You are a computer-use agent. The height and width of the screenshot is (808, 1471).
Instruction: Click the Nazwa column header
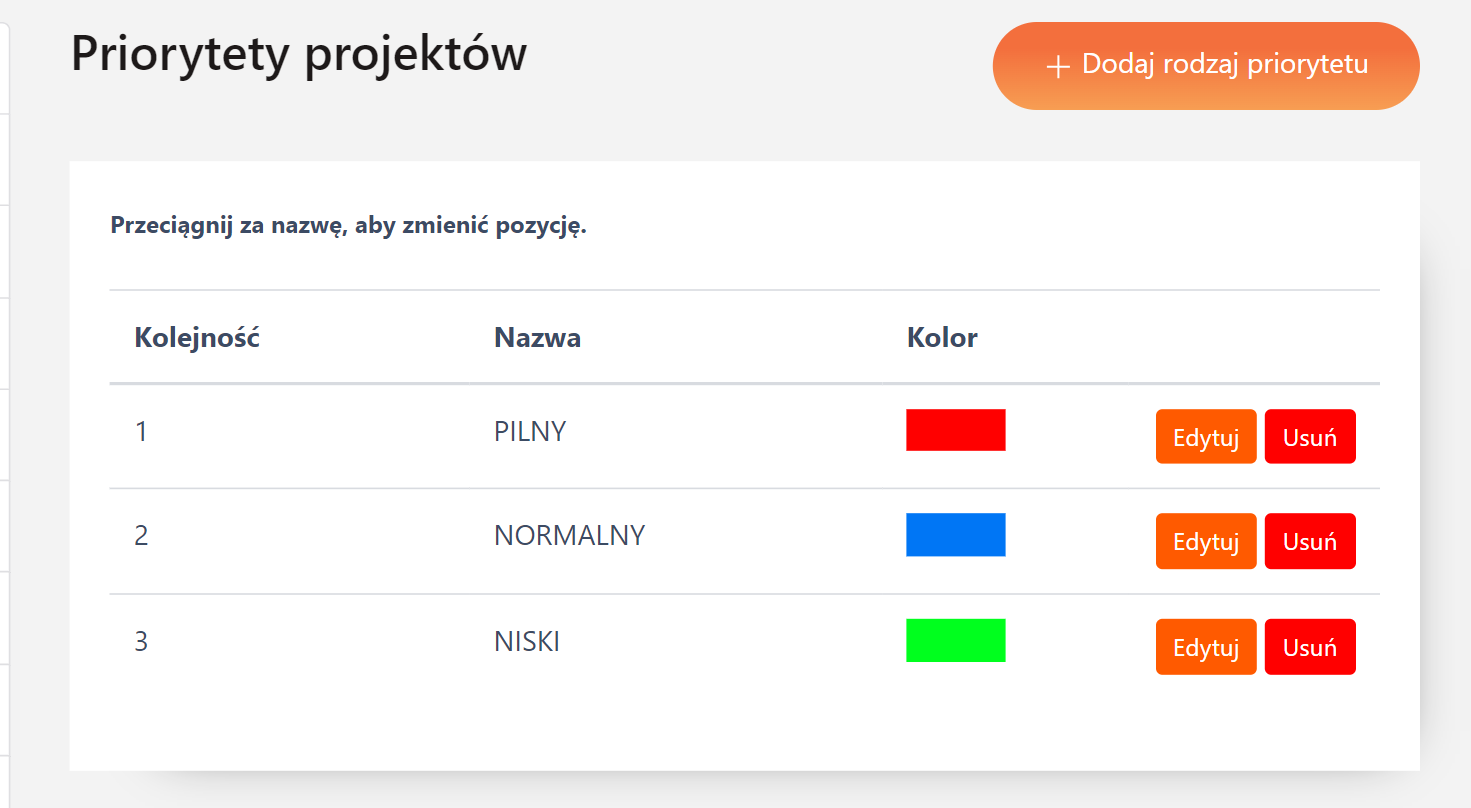537,338
